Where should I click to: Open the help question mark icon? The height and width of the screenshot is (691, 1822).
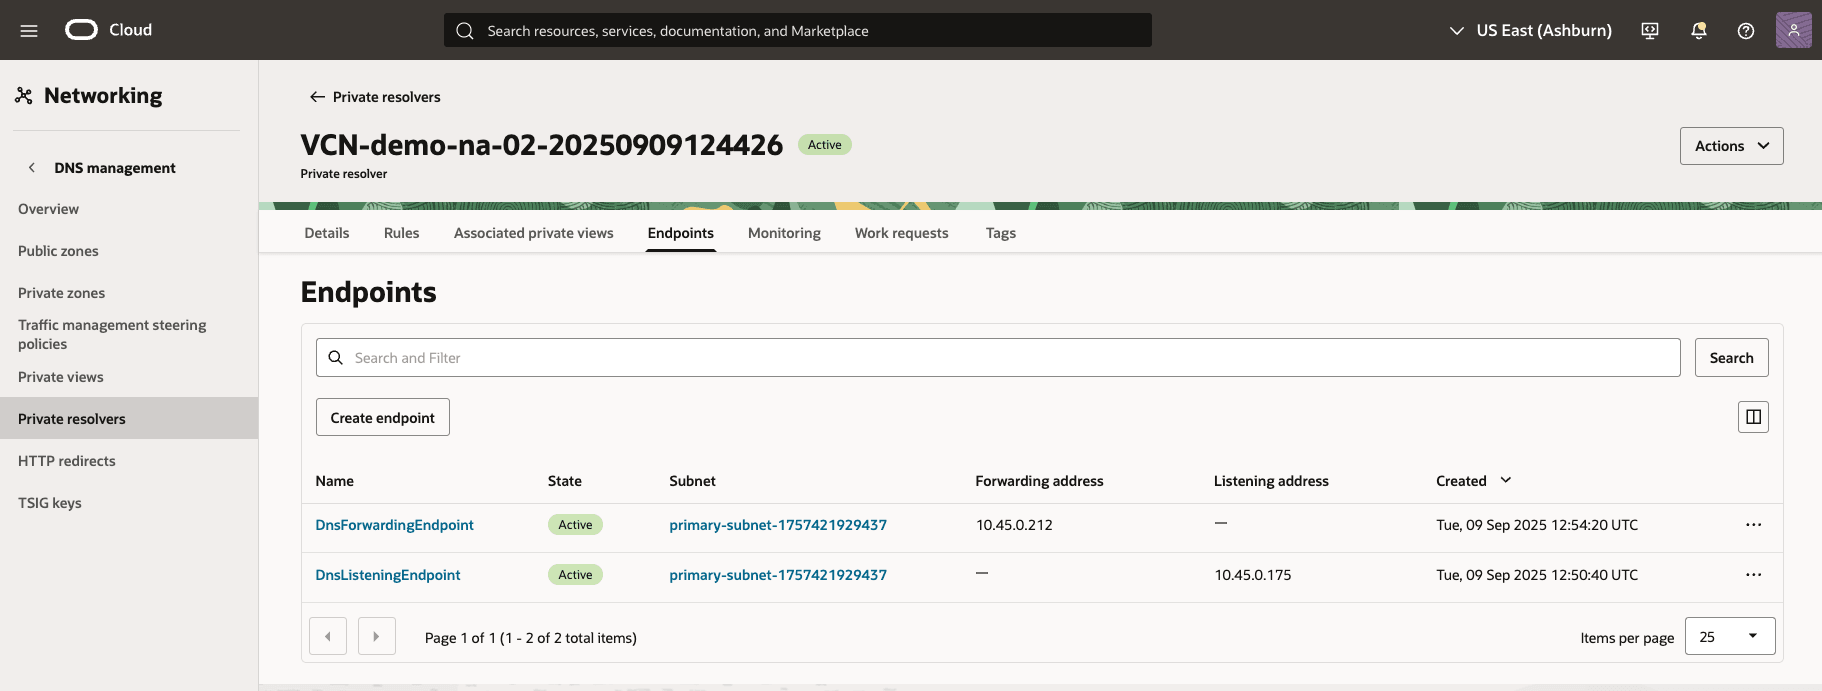(x=1746, y=30)
